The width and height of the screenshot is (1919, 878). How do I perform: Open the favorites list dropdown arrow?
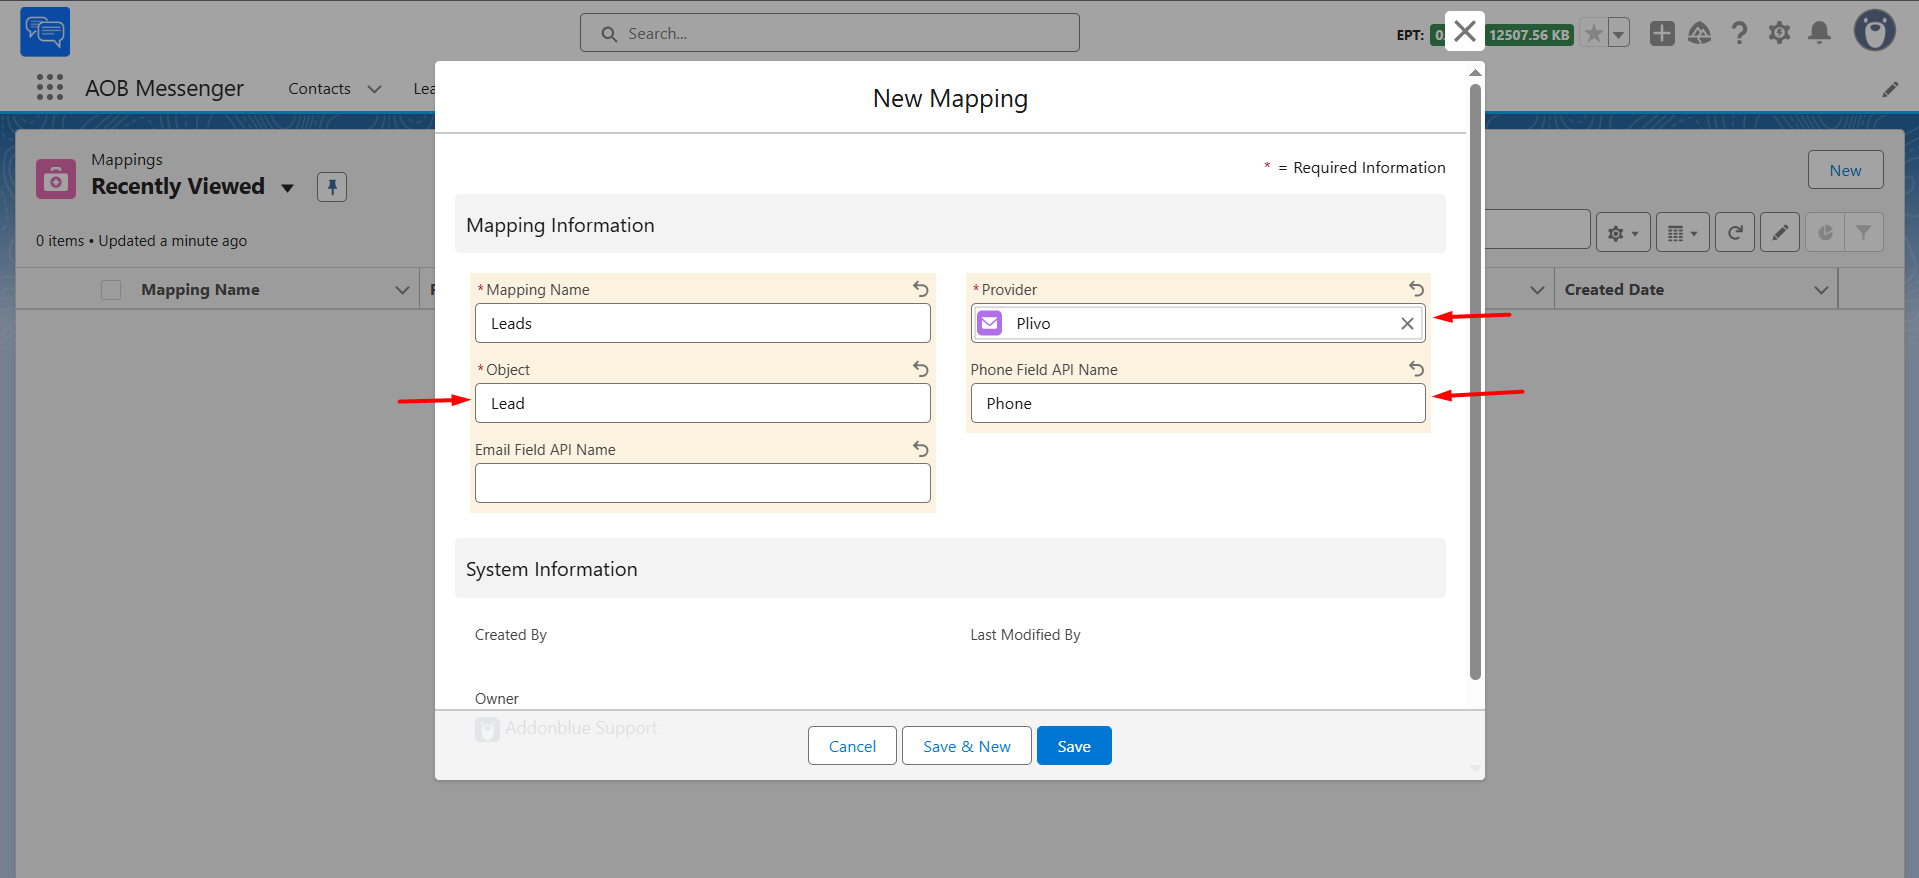point(1619,34)
